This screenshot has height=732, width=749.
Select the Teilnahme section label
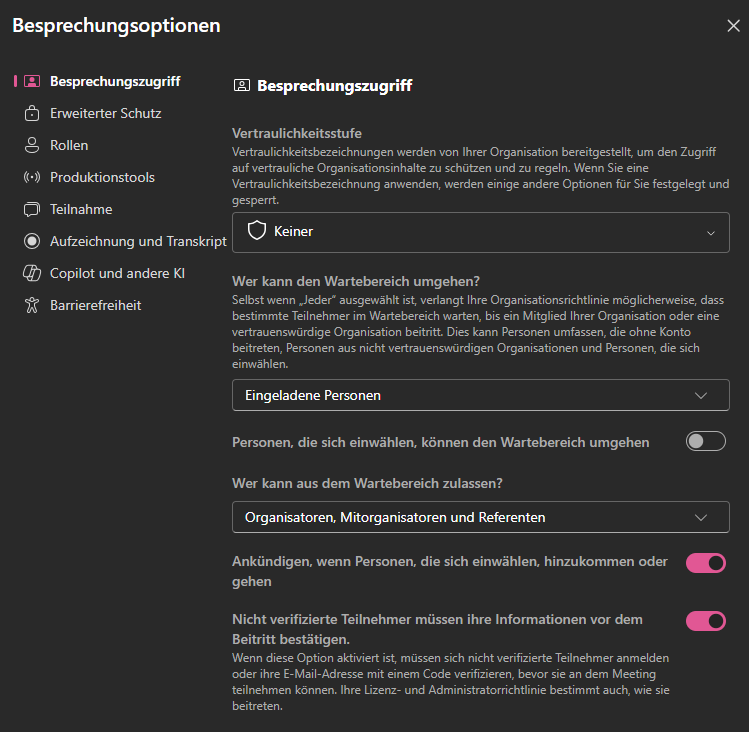[x=81, y=209]
